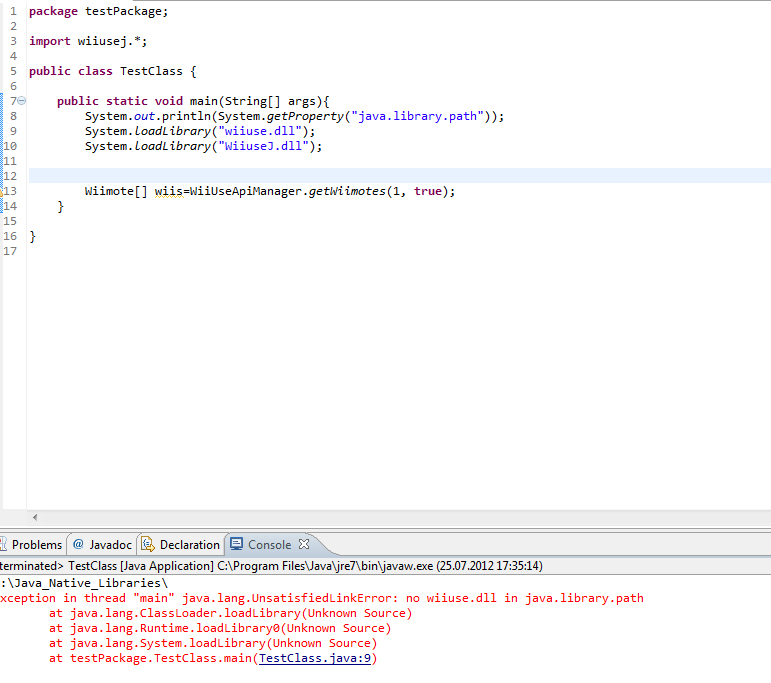Click the Javadoc @ icon
771x683 pixels.
(x=79, y=545)
